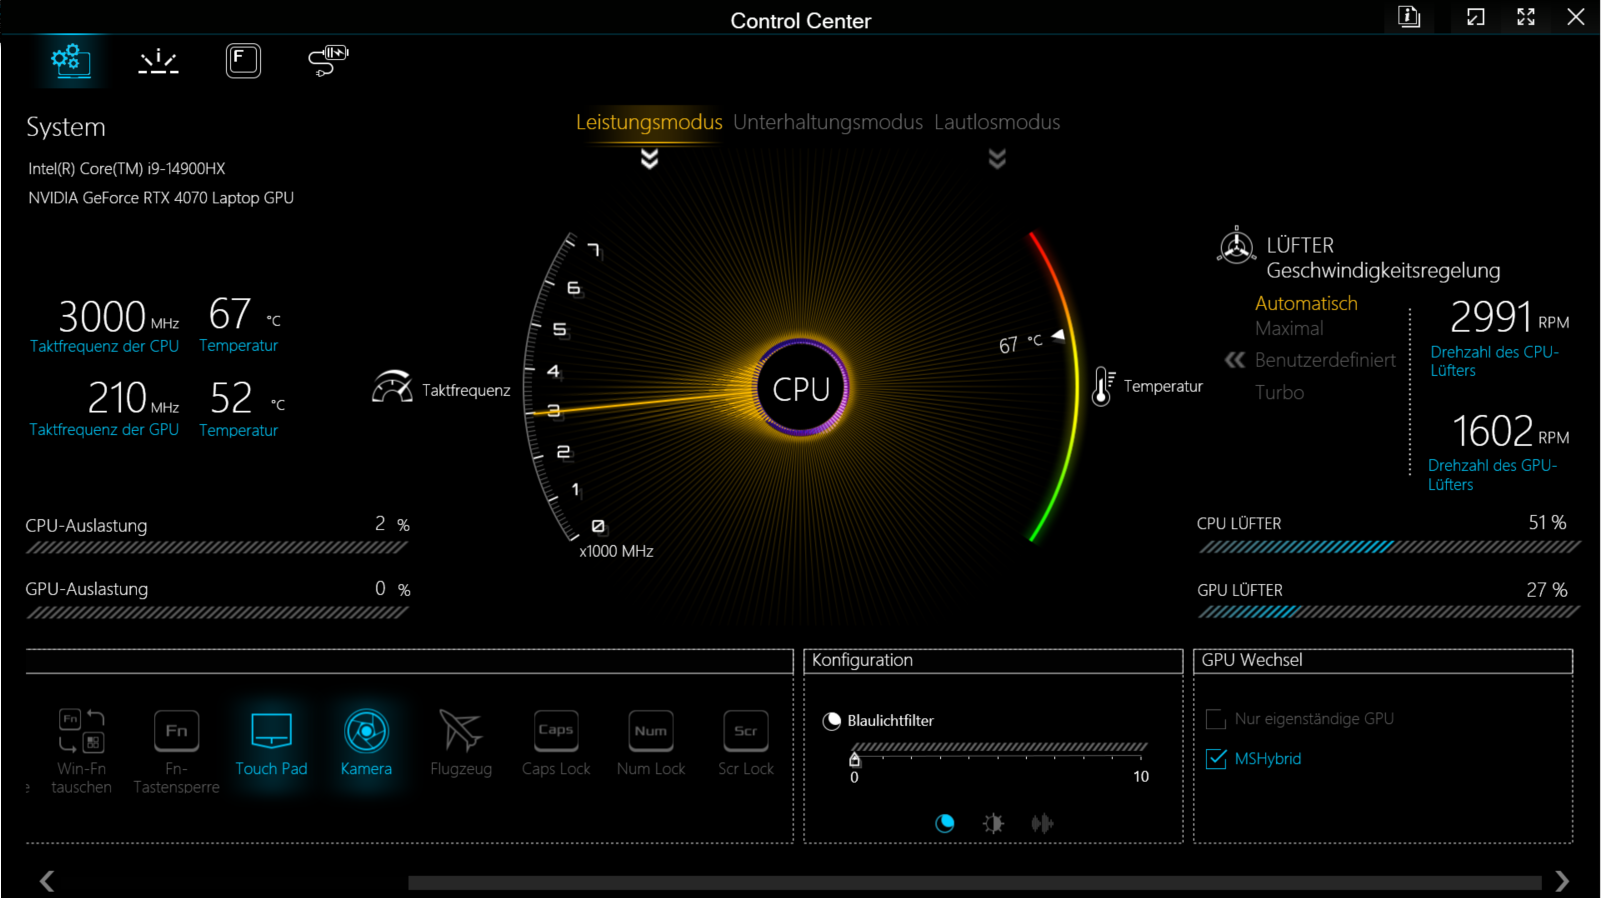Toggle the MSHybrid checkbox
The image size is (1602, 898).
(x=1216, y=759)
